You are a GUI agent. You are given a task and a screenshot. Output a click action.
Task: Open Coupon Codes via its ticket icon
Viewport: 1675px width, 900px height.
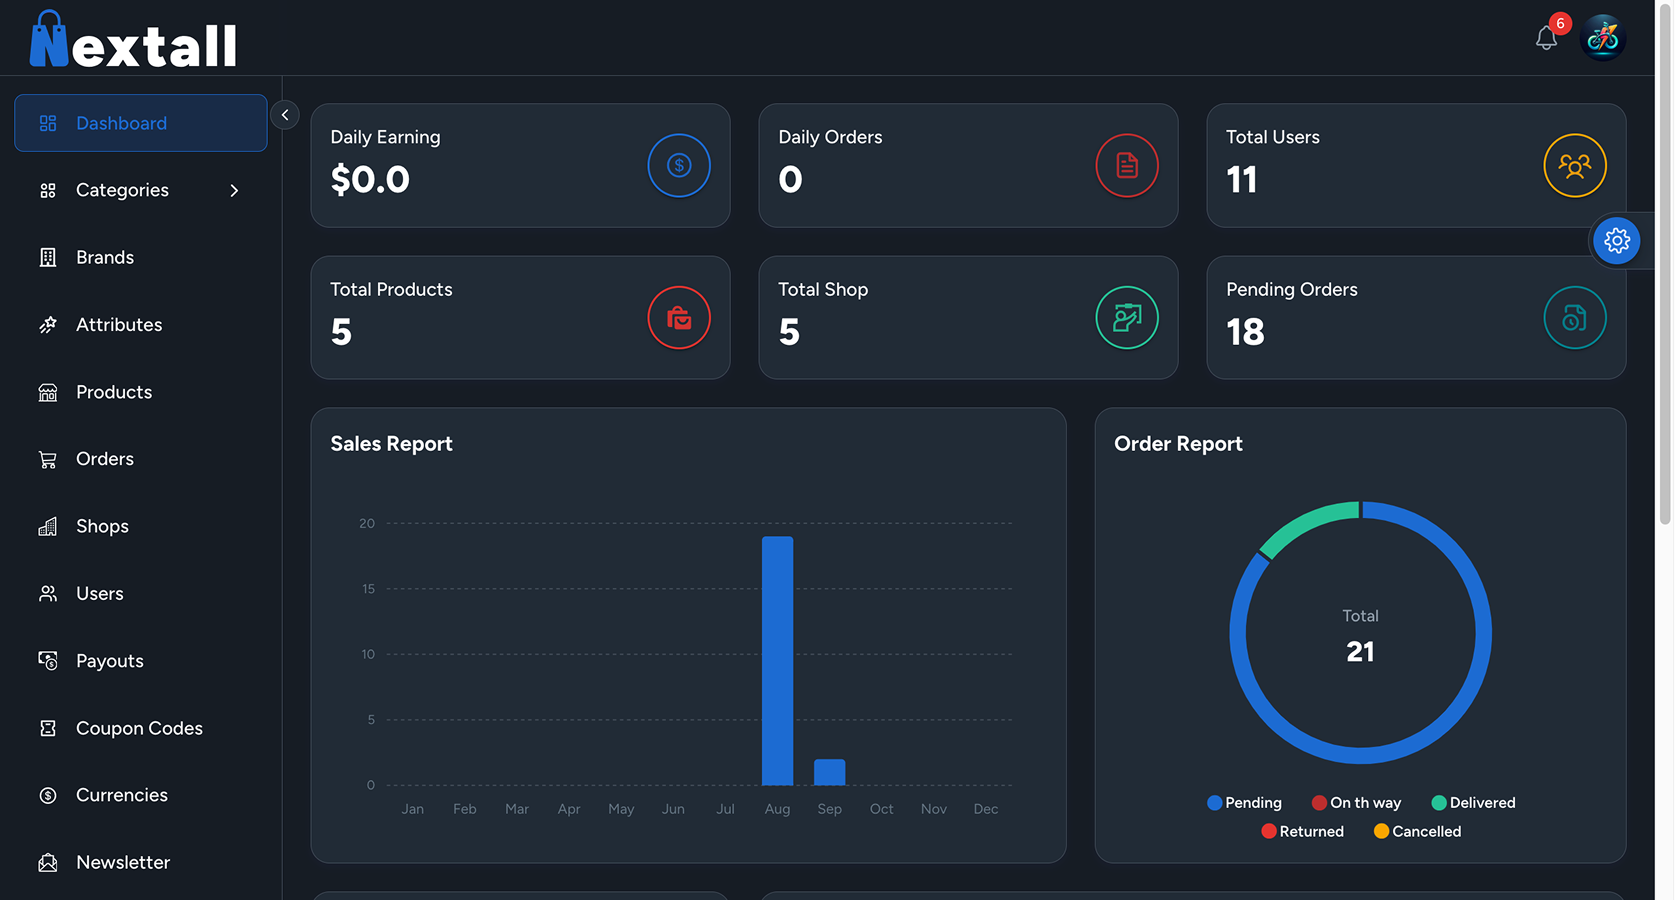point(47,728)
